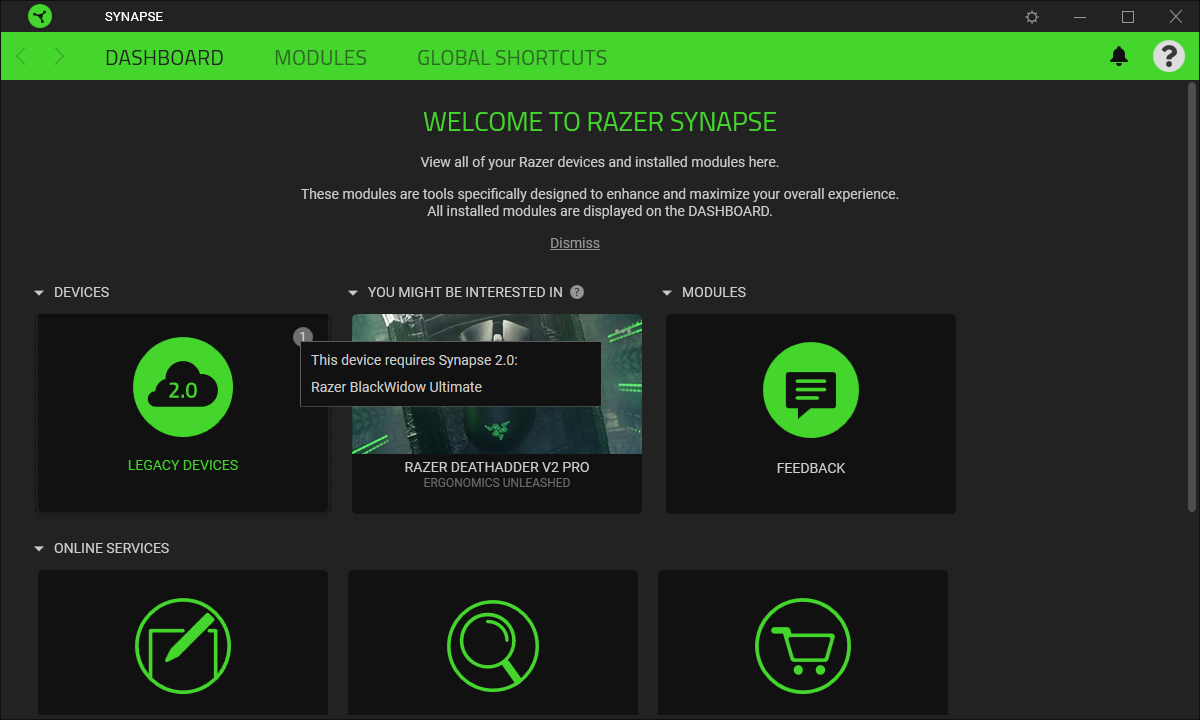Open the Global Shortcuts tab
The width and height of the screenshot is (1200, 720).
coord(512,58)
